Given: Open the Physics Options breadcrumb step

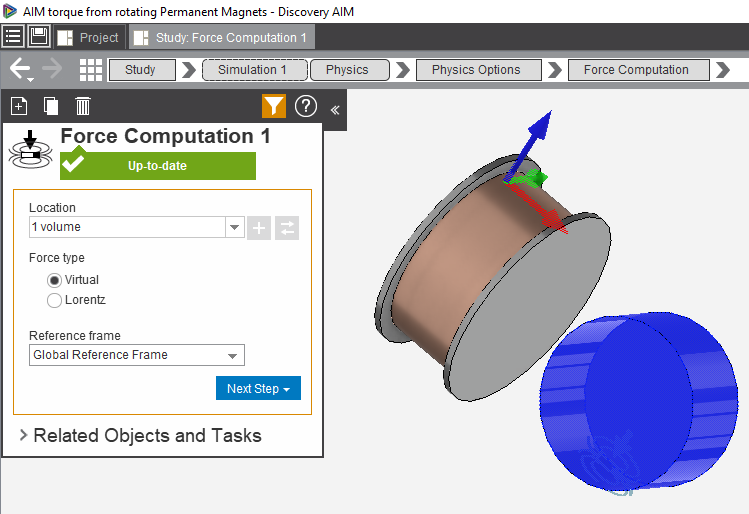Looking at the screenshot, I should (x=479, y=70).
